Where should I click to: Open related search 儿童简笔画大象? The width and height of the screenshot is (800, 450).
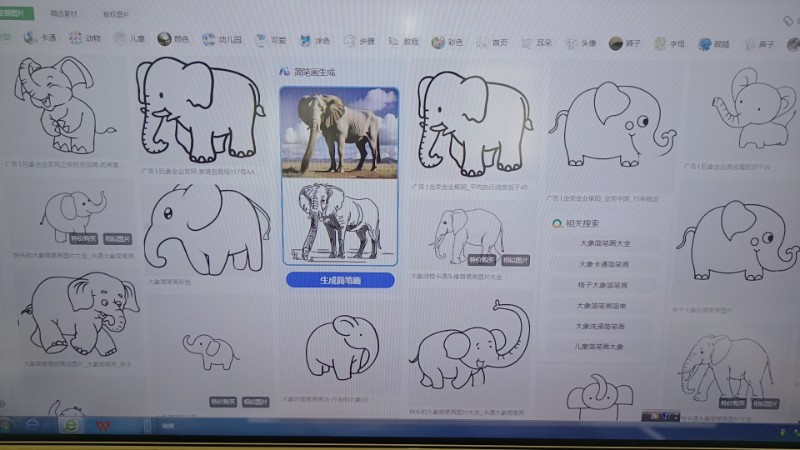tap(598, 346)
